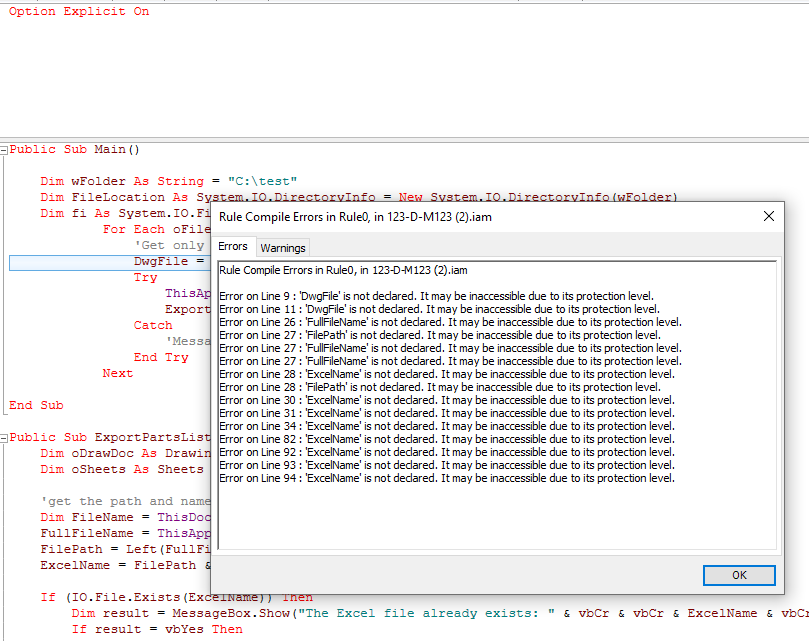Click the highlighted DwgFile code line

pyautogui.click(x=110, y=262)
